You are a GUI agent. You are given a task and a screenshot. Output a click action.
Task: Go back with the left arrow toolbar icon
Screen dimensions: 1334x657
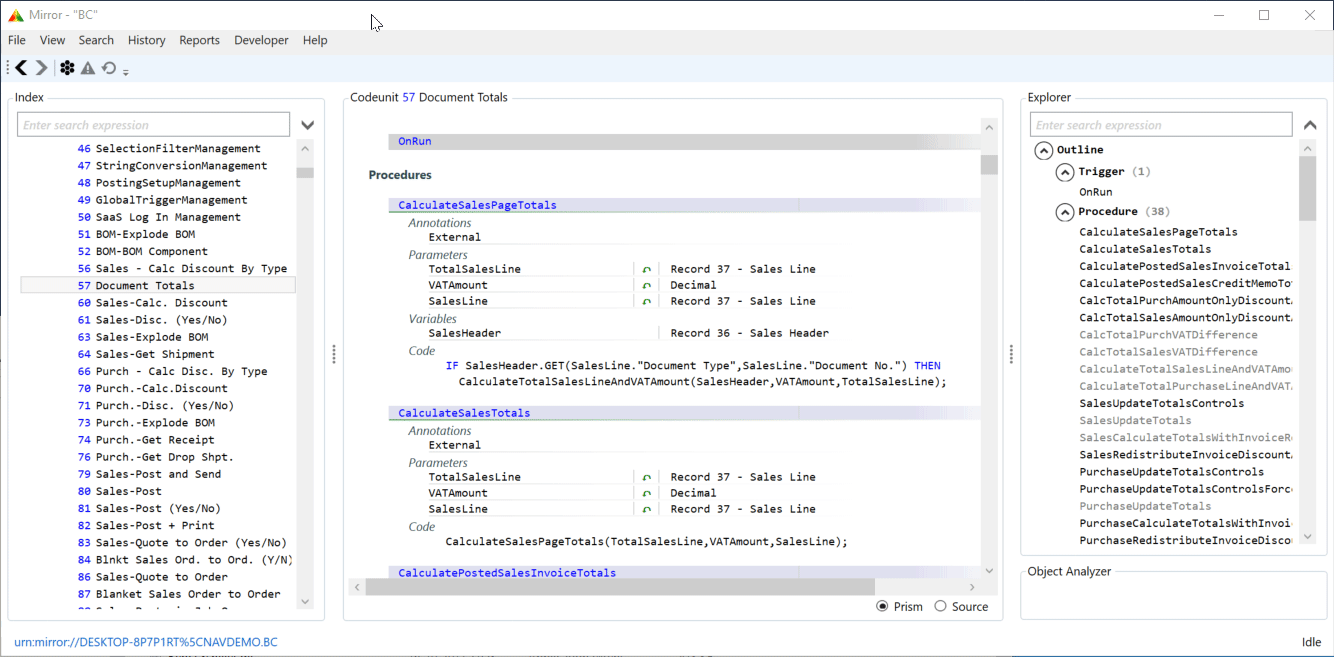(20, 68)
